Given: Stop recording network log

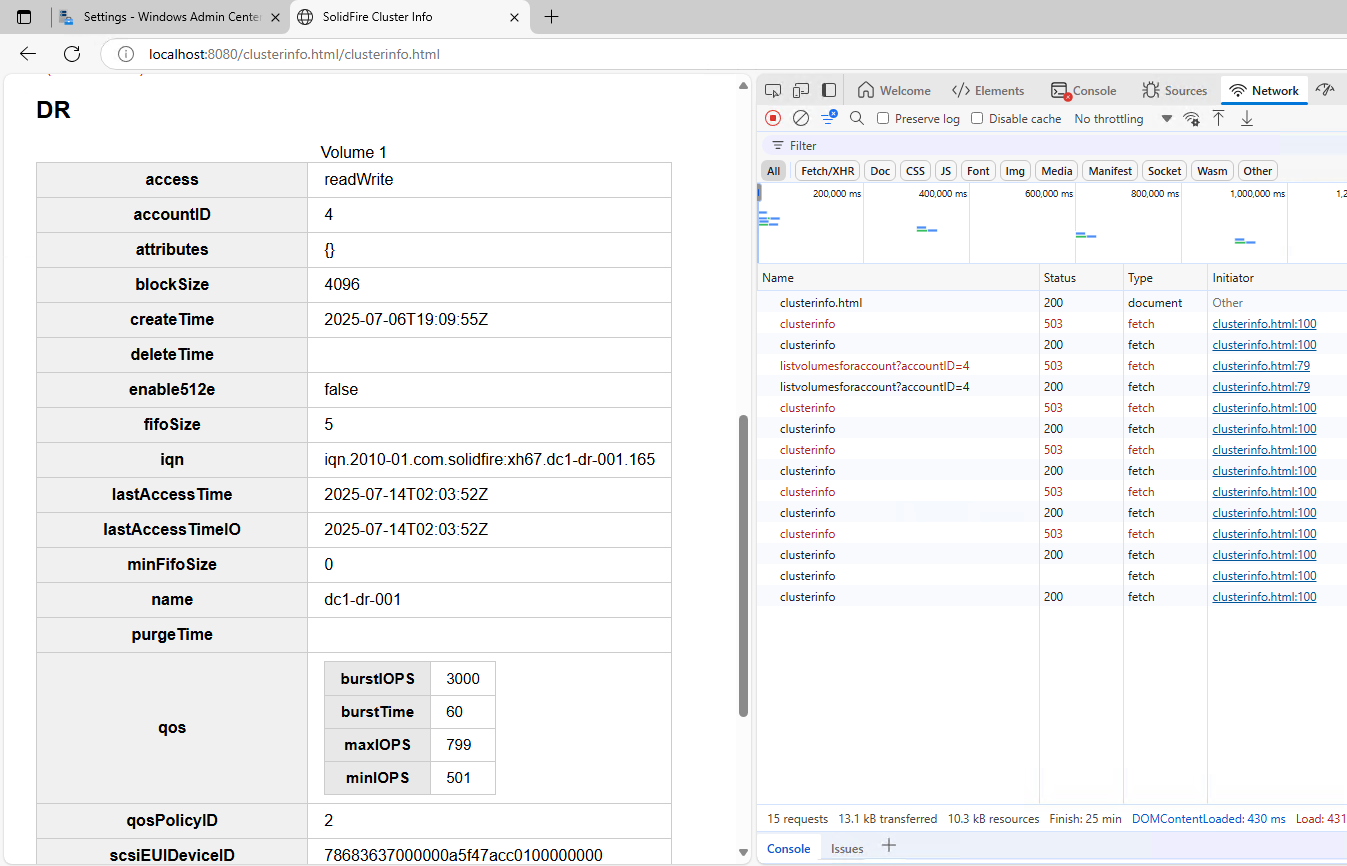Looking at the screenshot, I should coord(773,118).
